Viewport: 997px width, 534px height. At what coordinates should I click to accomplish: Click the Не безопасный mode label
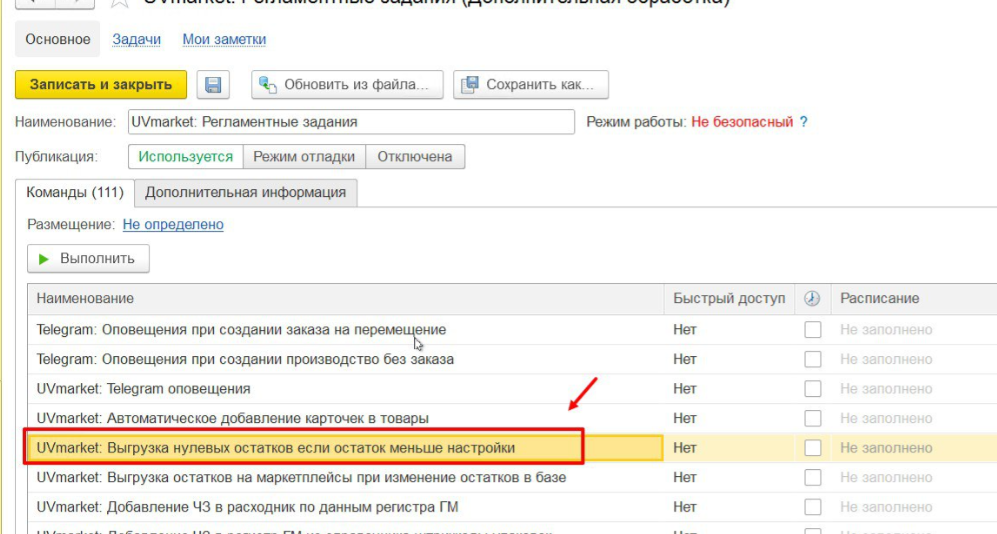point(742,122)
